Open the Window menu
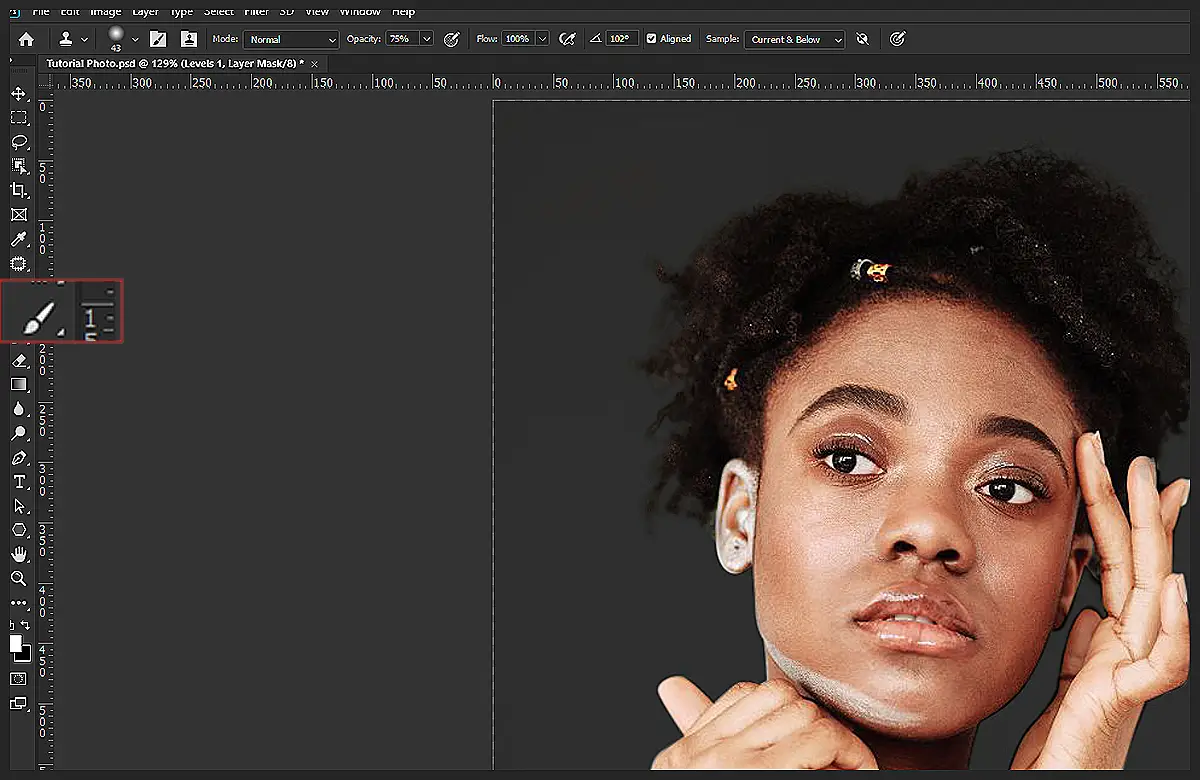This screenshot has width=1200, height=780. point(360,11)
